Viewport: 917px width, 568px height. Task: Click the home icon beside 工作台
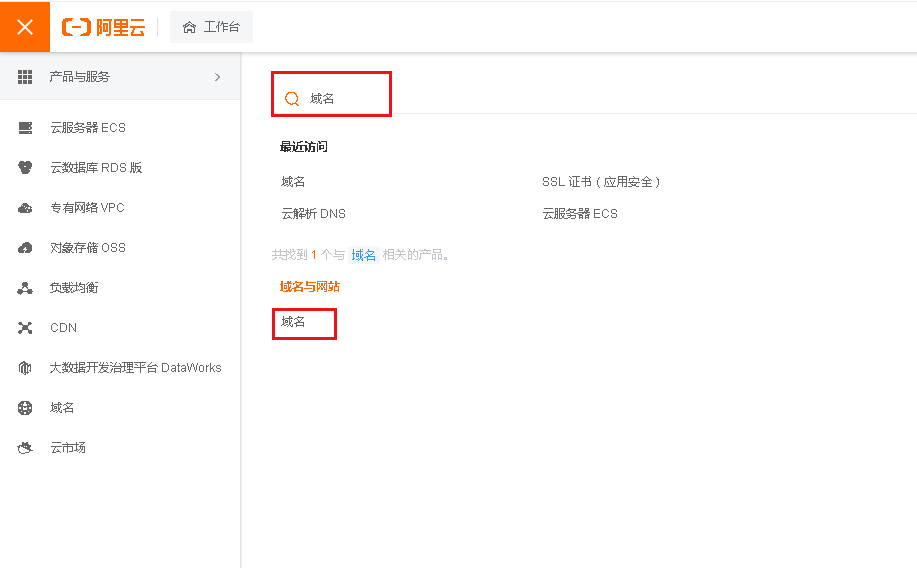coord(189,27)
